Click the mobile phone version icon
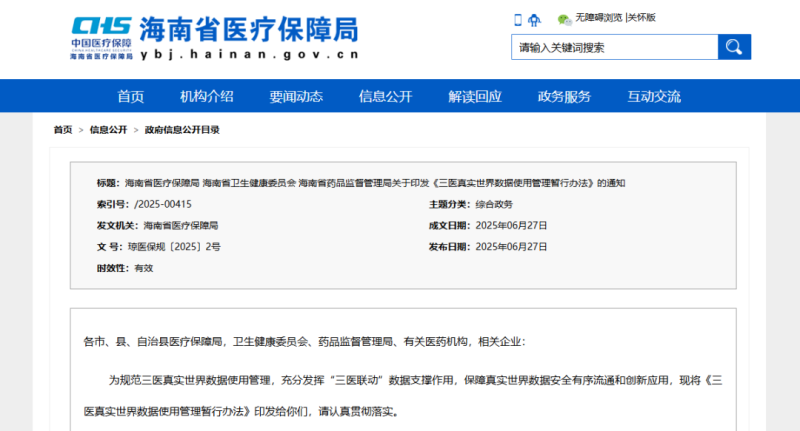The width and height of the screenshot is (800, 431). point(518,19)
